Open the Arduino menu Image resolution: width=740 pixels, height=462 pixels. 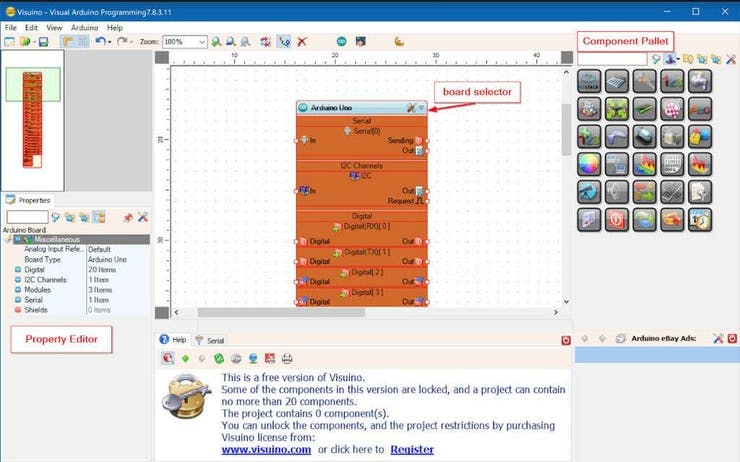tap(84, 28)
